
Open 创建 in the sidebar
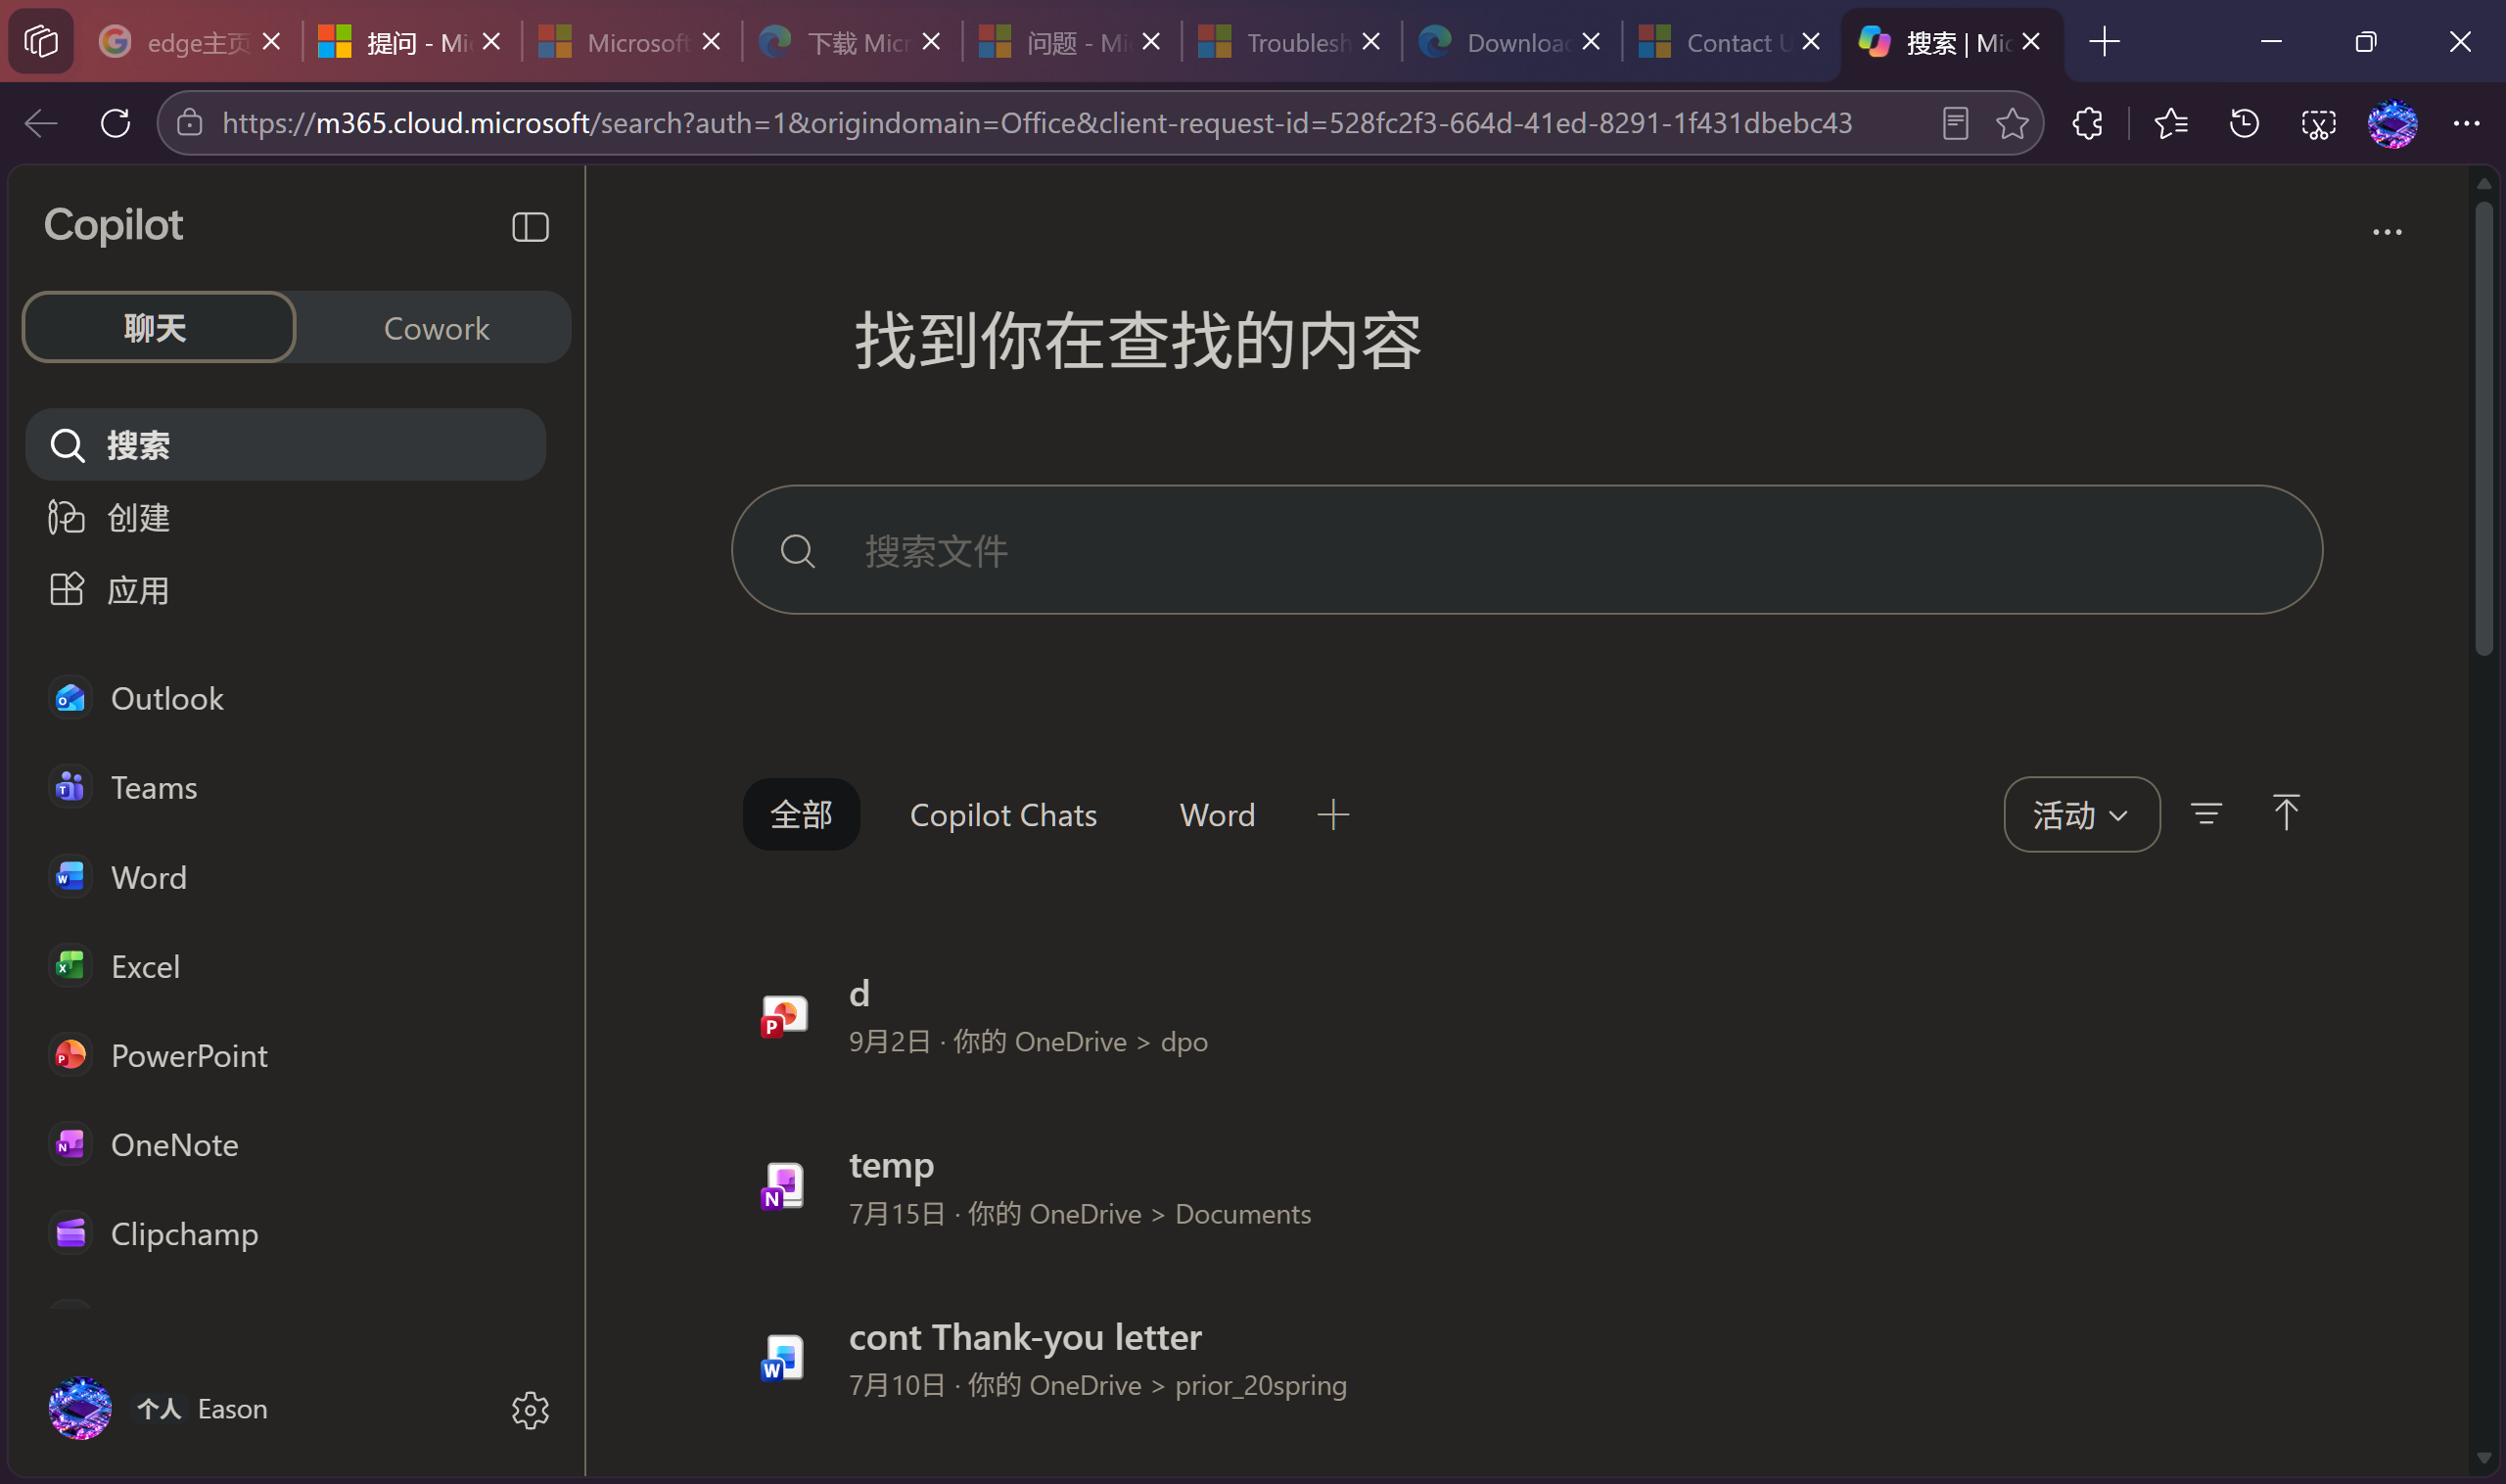[x=286, y=517]
